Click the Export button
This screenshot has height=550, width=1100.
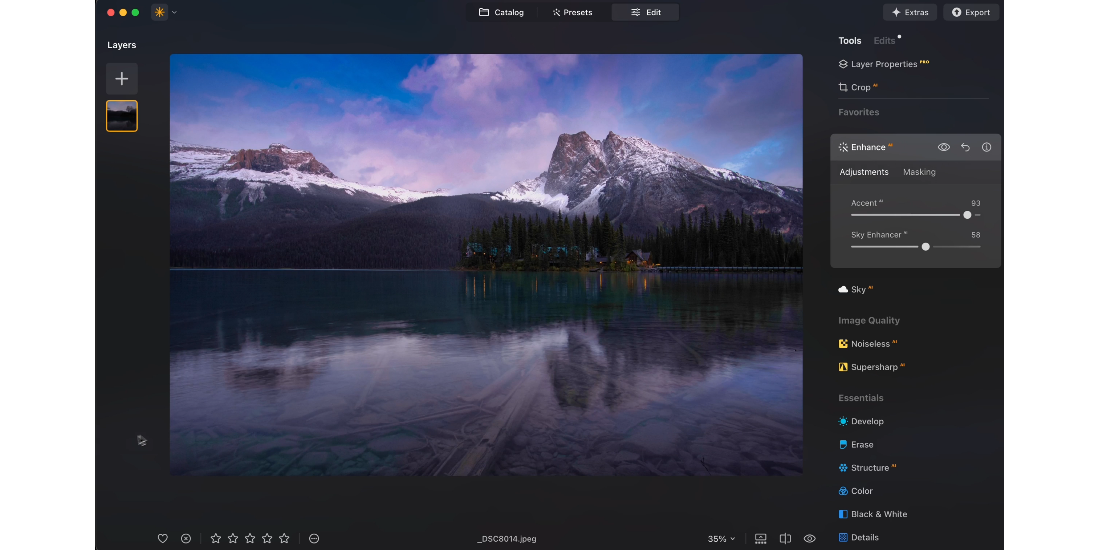pos(971,12)
